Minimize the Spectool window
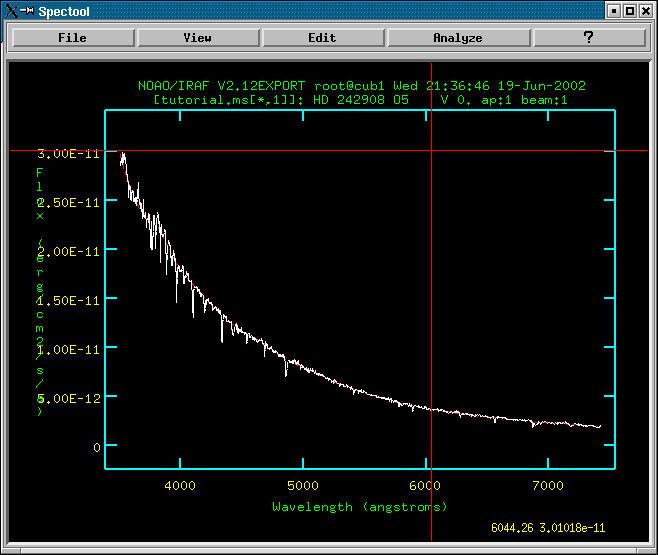Image resolution: width=658 pixels, height=555 pixels. 613,10
